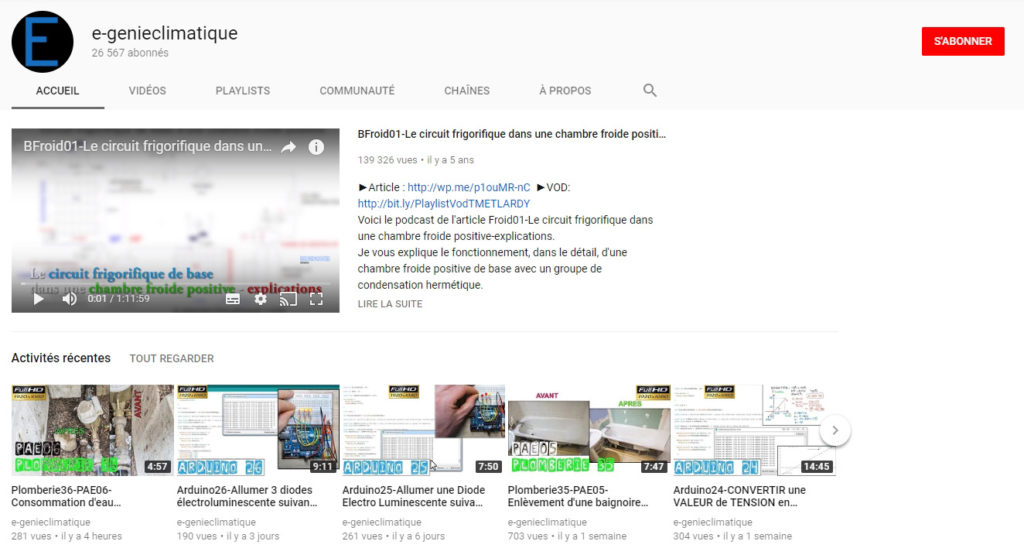Image resolution: width=1024 pixels, height=548 pixels.
Task: Click the 'Activités récentes' section heading
Action: [x=61, y=358]
